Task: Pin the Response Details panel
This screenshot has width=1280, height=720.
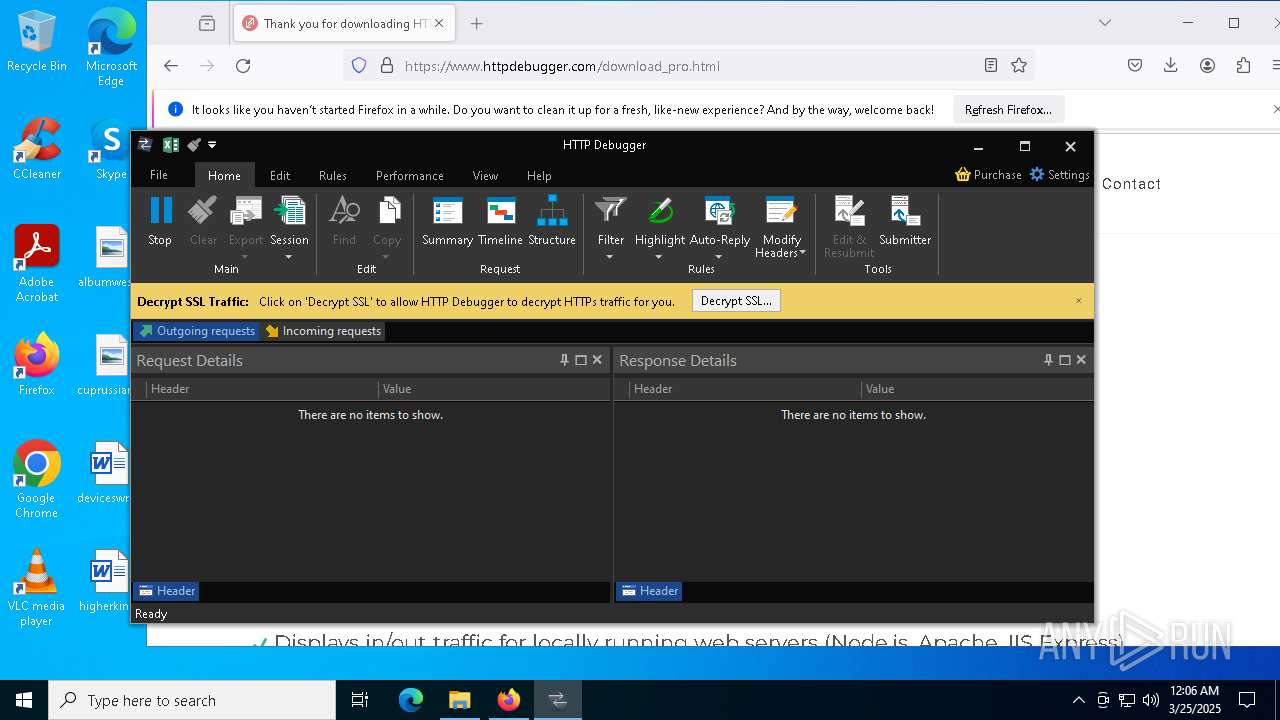Action: tap(1048, 360)
